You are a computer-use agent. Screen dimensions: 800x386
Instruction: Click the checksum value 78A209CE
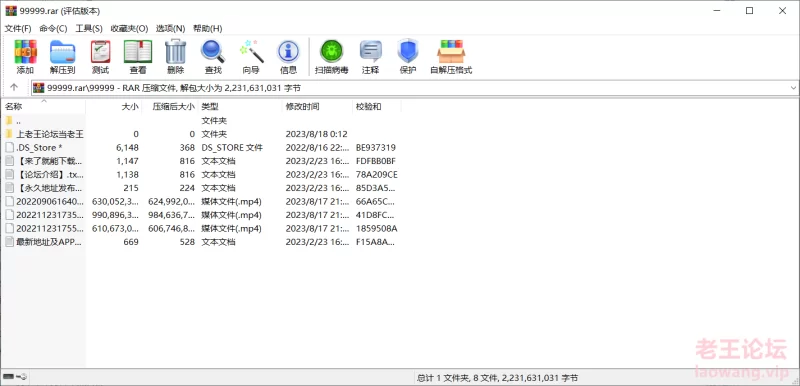pos(377,174)
